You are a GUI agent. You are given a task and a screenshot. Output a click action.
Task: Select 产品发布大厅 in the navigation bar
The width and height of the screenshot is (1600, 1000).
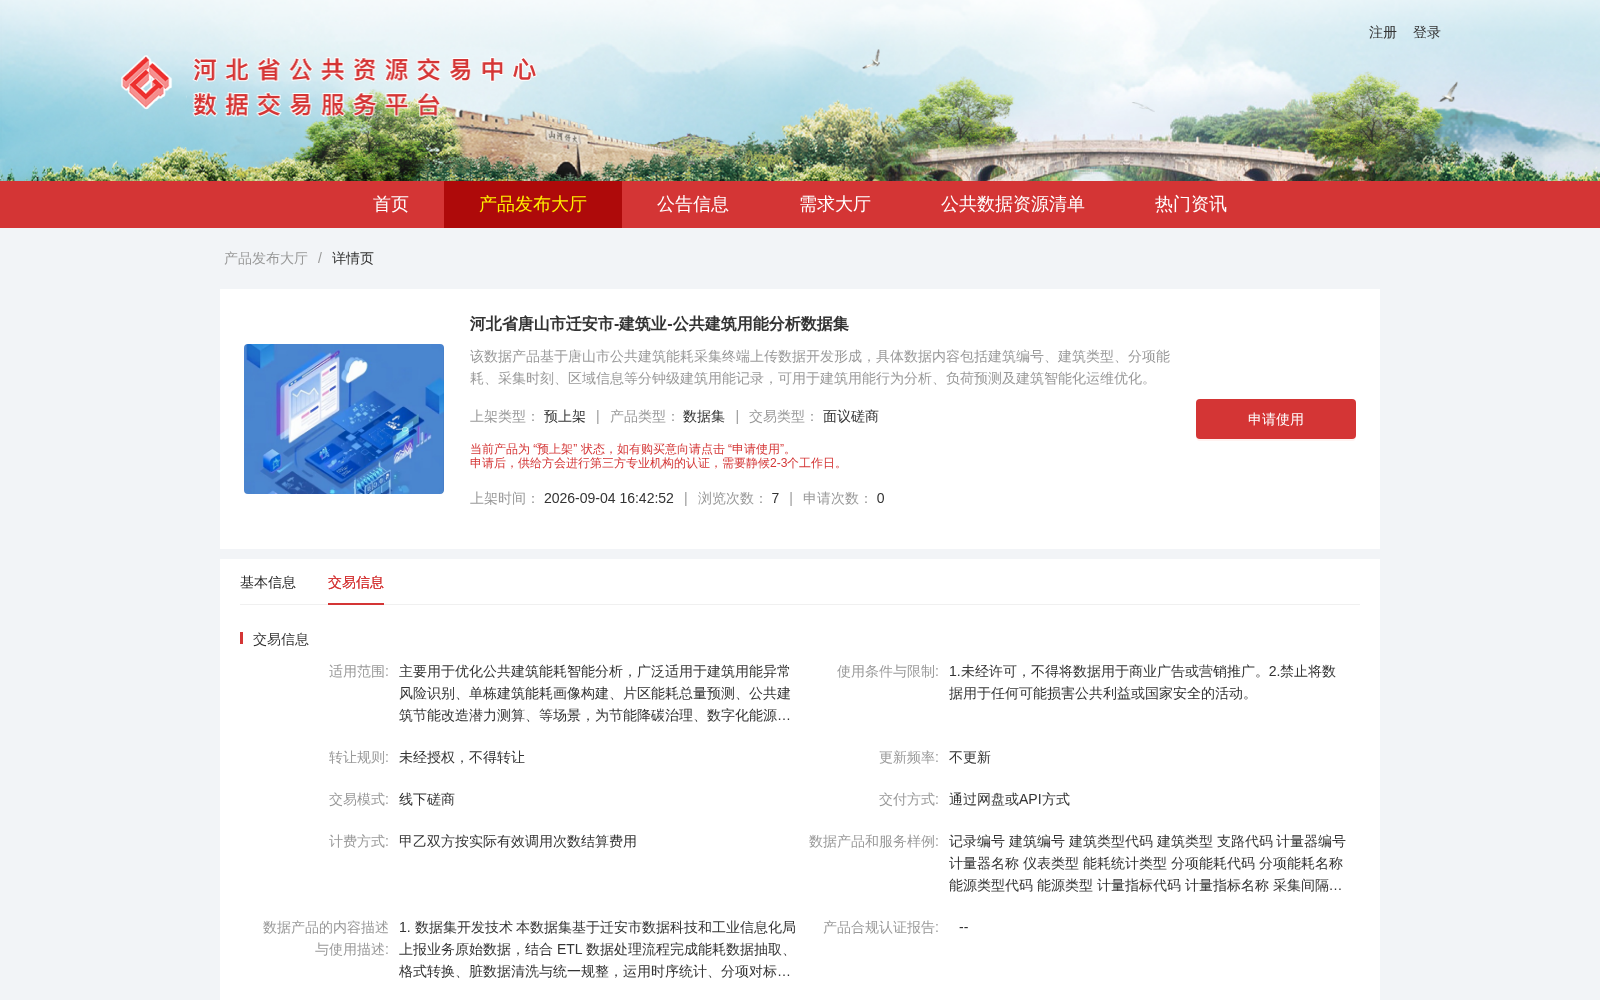click(533, 204)
